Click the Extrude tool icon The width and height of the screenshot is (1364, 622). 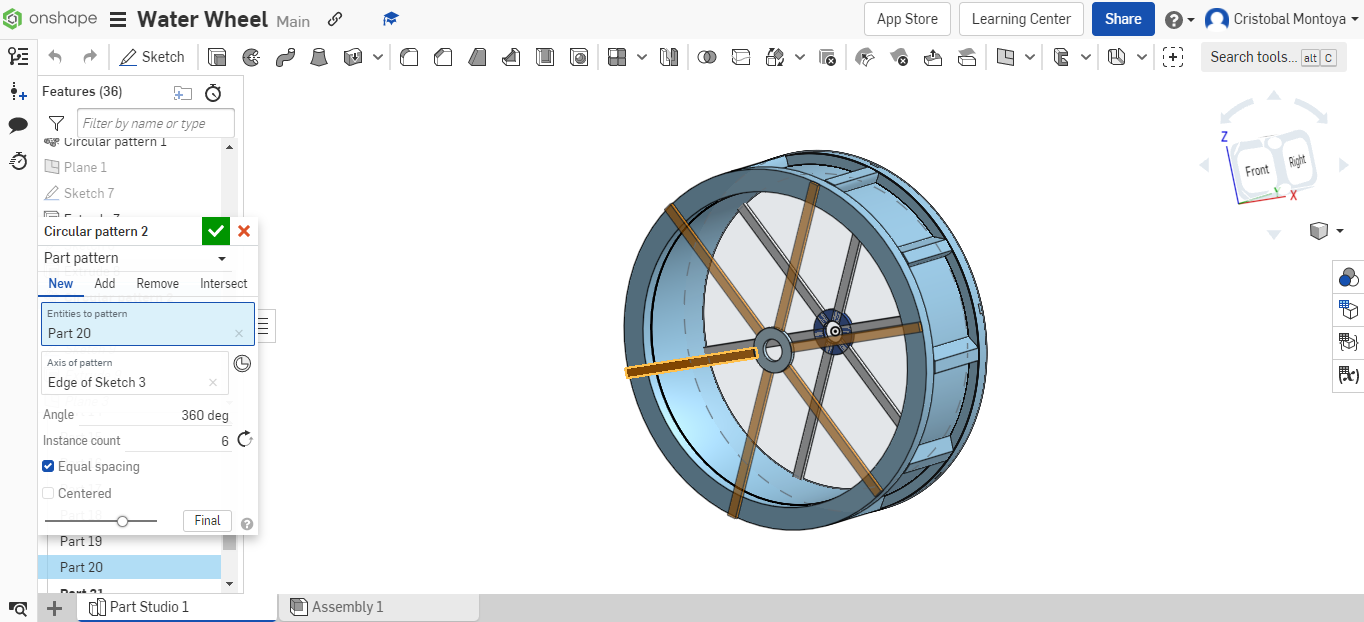(x=217, y=57)
